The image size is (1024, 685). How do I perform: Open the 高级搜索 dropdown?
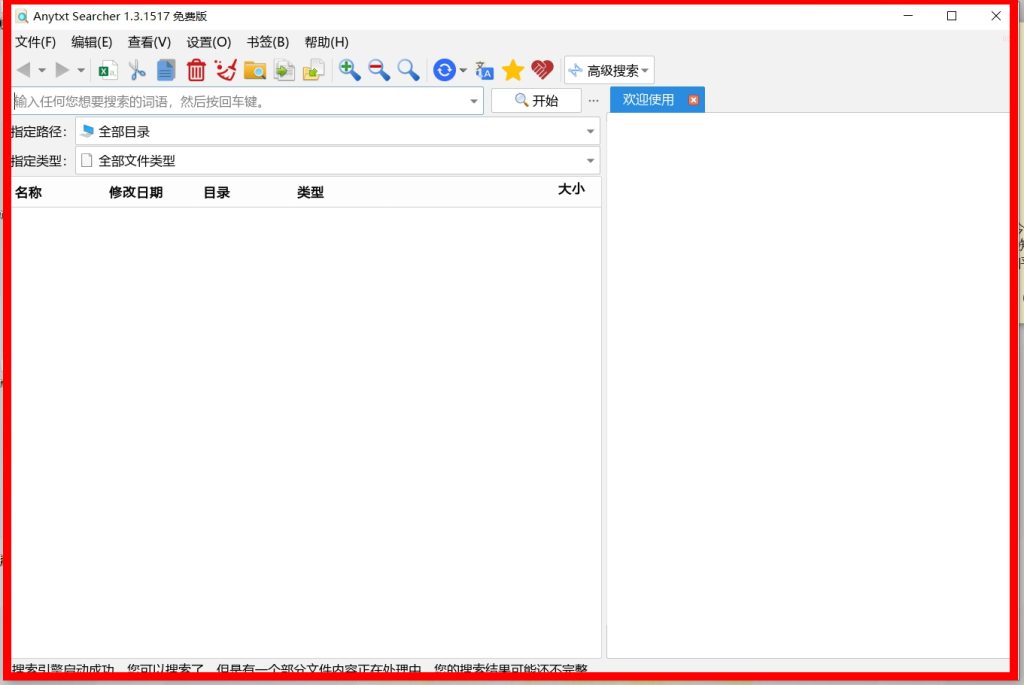tap(609, 70)
